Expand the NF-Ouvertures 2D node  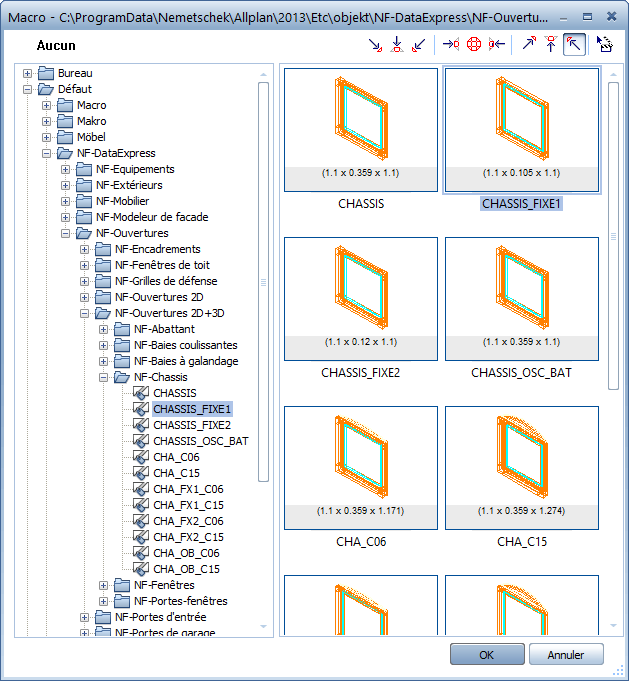pos(84,298)
